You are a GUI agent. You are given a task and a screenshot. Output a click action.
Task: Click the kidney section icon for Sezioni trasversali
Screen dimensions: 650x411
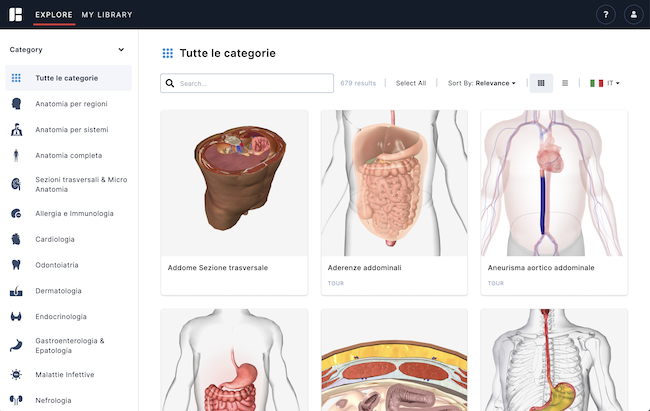click(16, 184)
